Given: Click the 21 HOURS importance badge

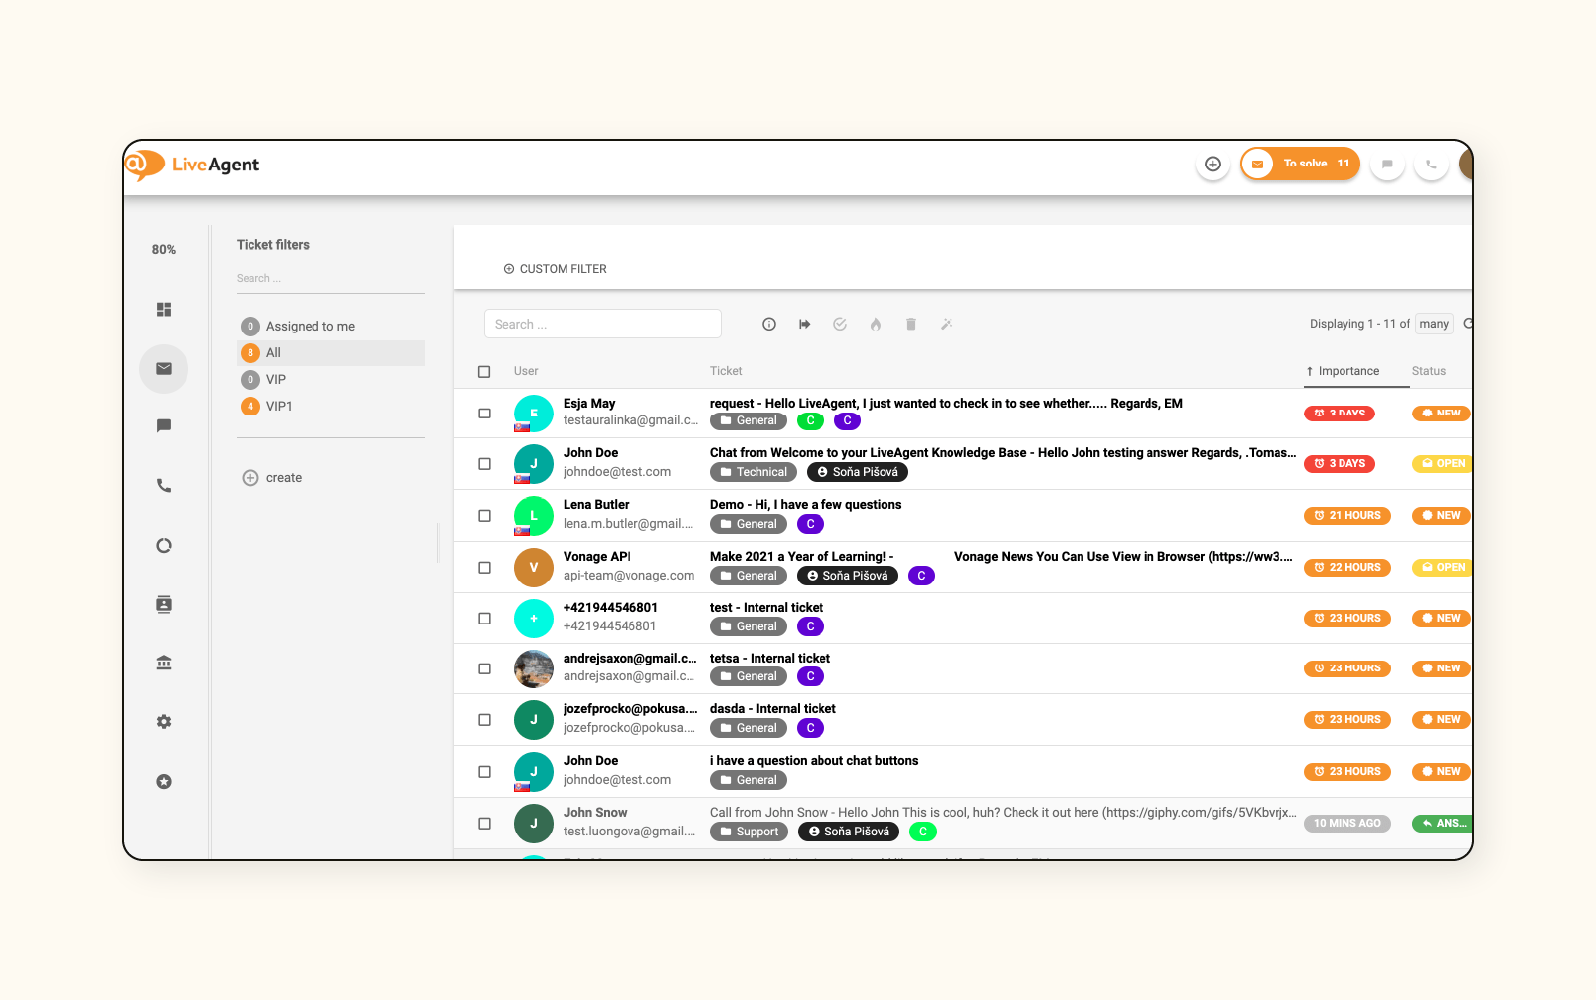Looking at the screenshot, I should tap(1347, 516).
